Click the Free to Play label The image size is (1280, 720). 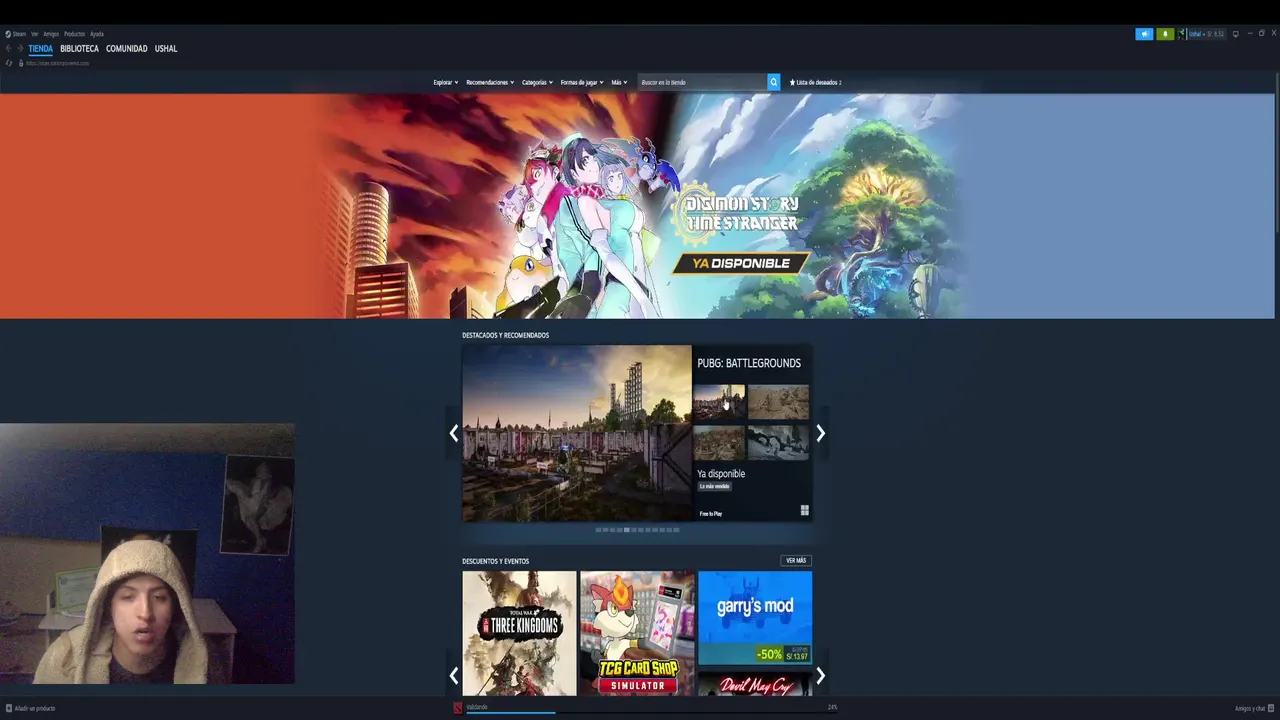tap(710, 514)
